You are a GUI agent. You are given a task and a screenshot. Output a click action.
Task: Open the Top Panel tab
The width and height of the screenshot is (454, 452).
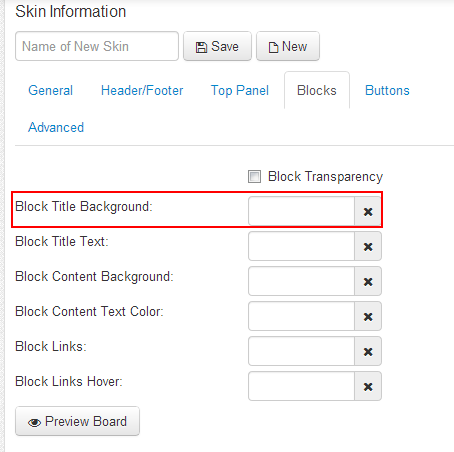point(240,90)
